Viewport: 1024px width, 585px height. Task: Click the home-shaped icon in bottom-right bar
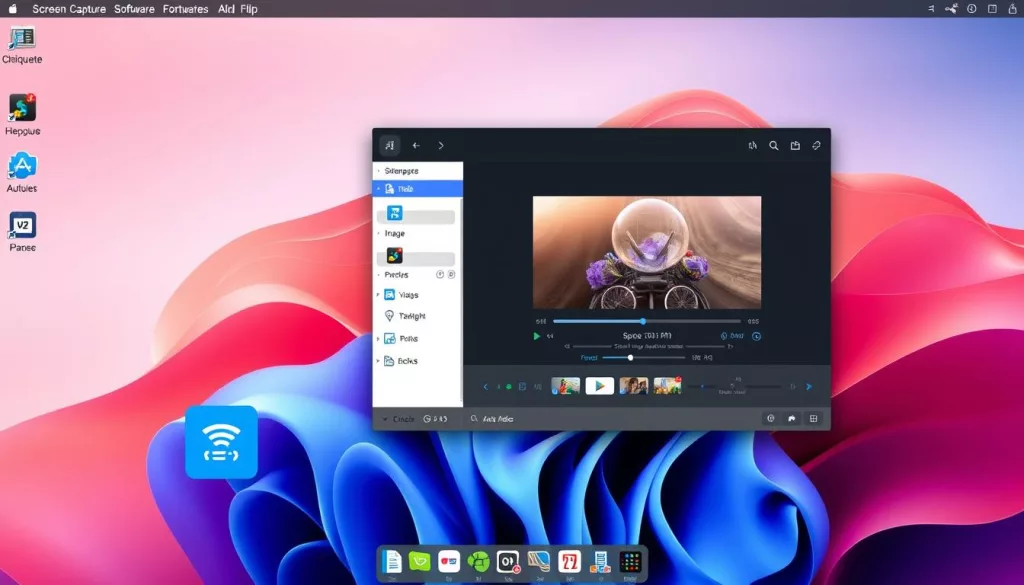792,419
